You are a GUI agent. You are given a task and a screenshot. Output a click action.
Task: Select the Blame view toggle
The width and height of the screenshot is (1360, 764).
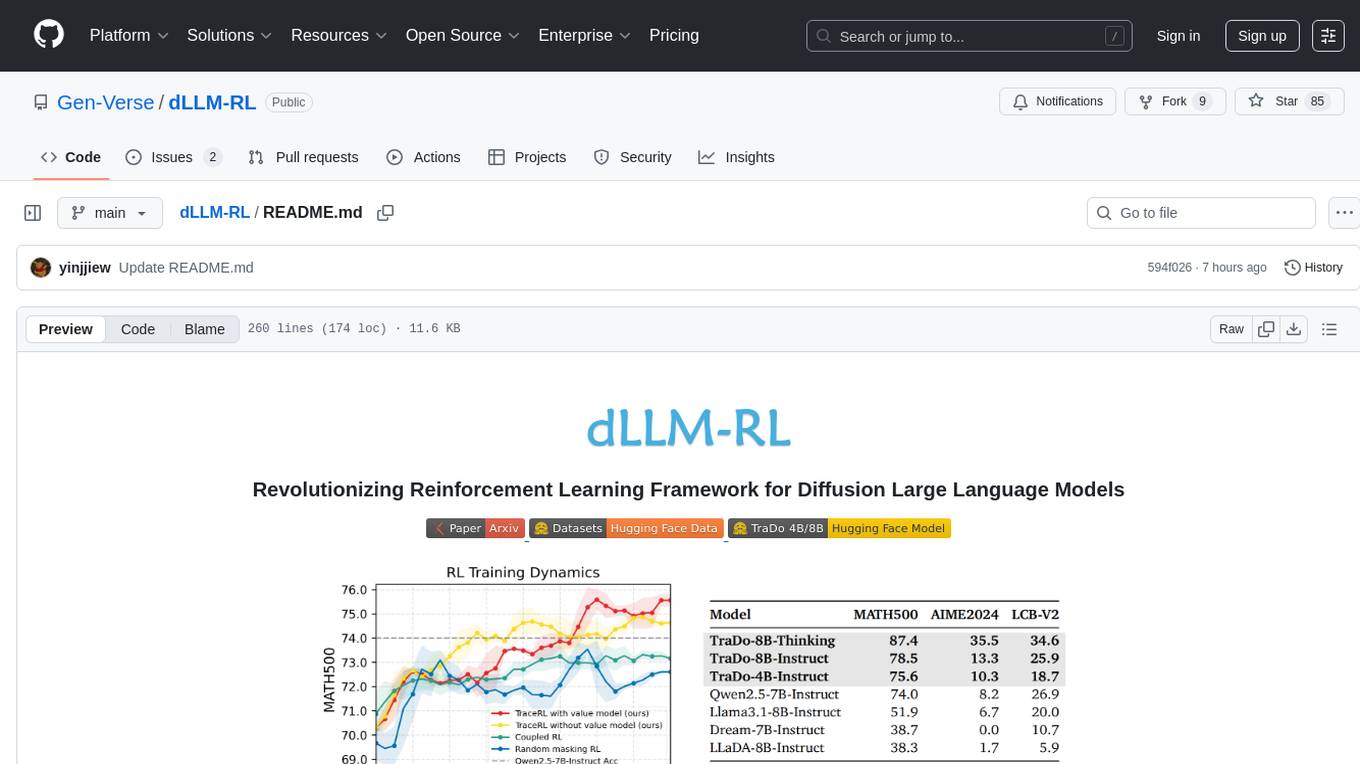(204, 329)
